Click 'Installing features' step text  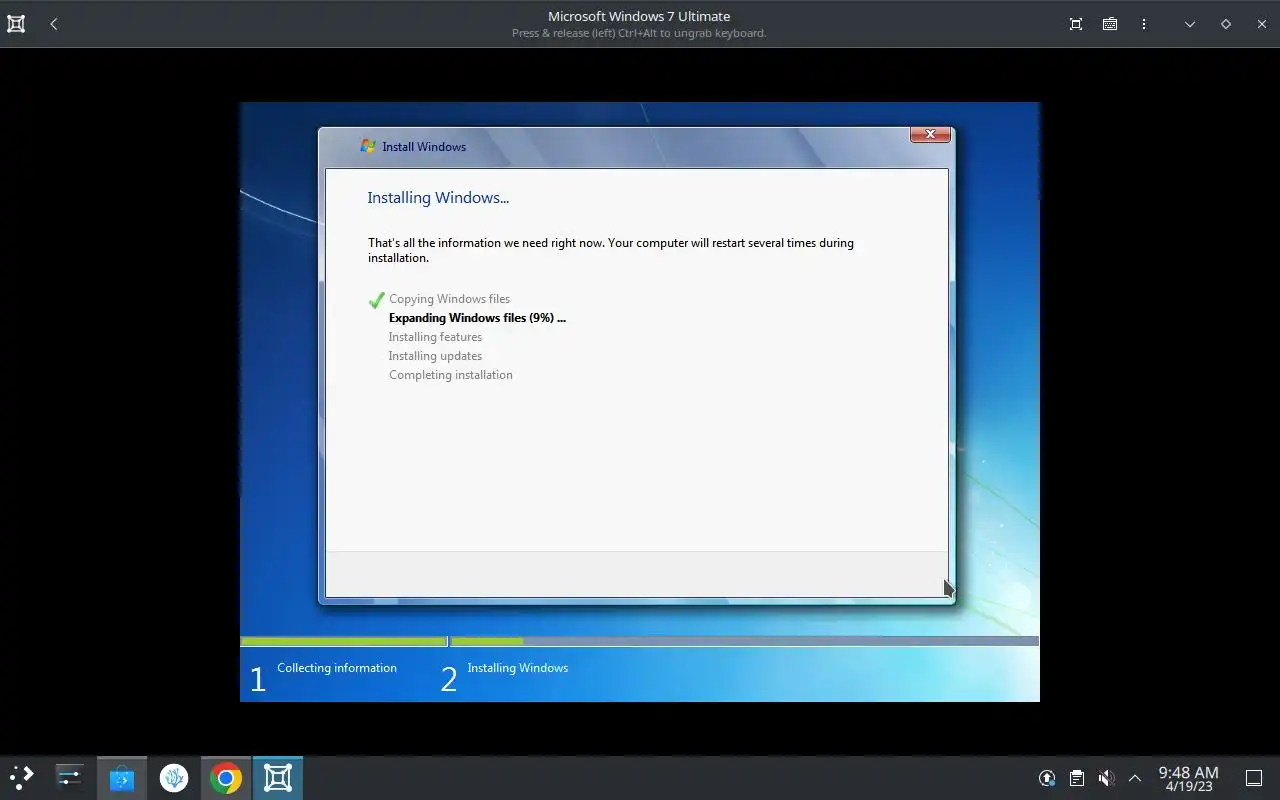click(x=435, y=337)
